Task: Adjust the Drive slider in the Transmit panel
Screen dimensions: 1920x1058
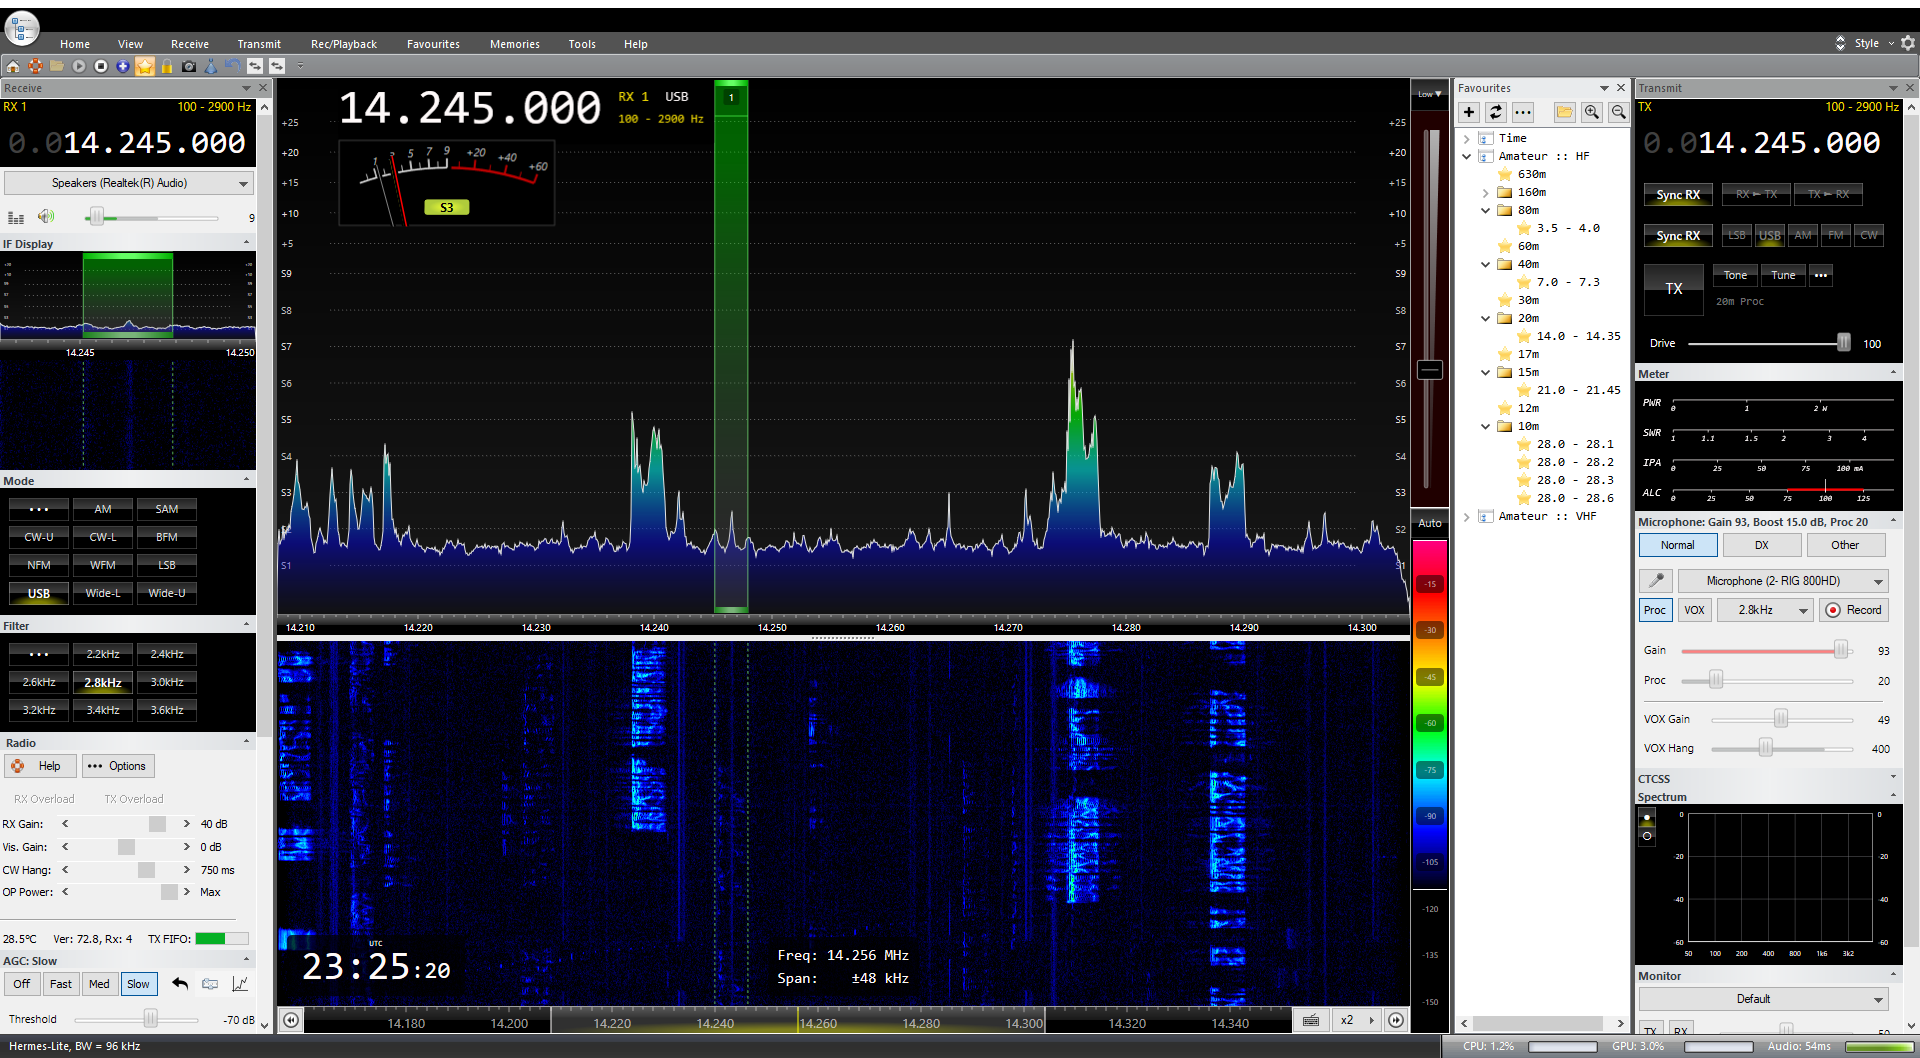Action: coord(1843,343)
